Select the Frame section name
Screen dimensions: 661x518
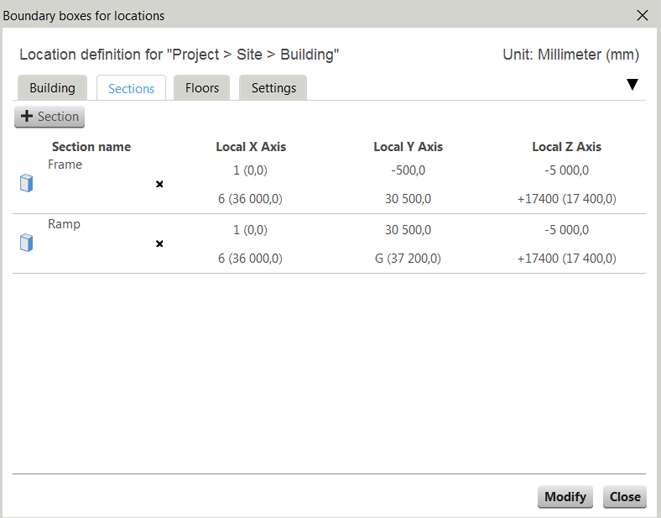pos(65,165)
